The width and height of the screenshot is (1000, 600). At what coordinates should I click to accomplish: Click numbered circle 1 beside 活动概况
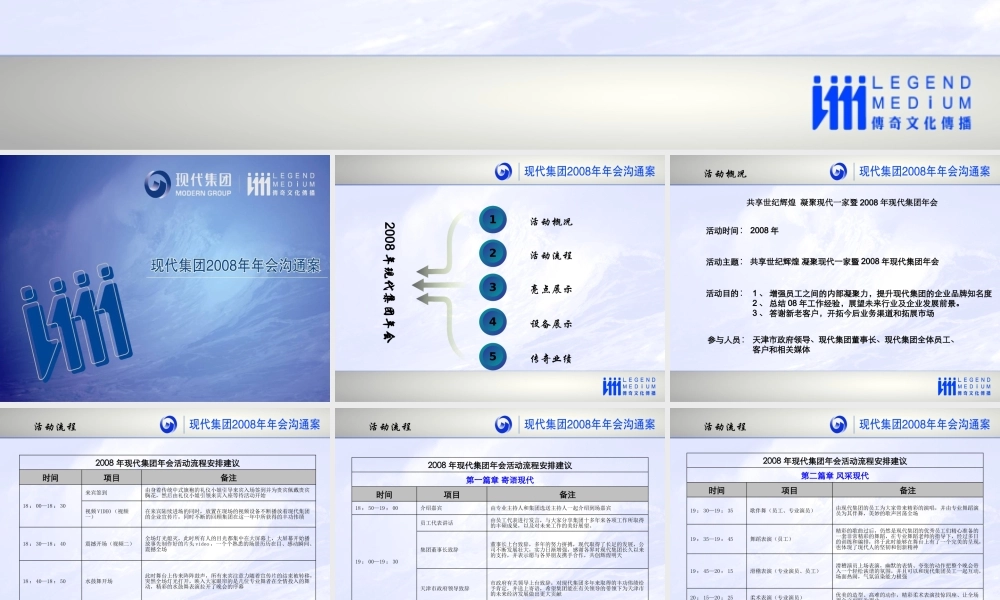coord(492,219)
